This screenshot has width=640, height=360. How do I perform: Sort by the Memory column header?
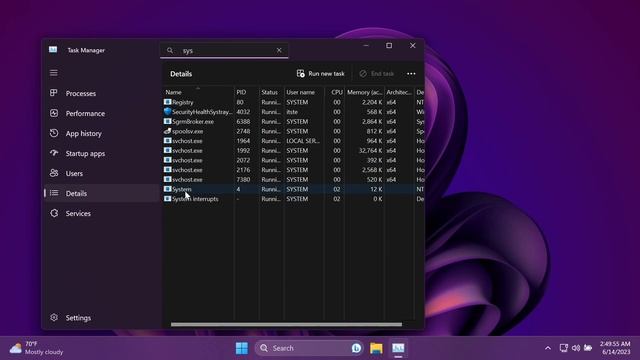click(364, 92)
